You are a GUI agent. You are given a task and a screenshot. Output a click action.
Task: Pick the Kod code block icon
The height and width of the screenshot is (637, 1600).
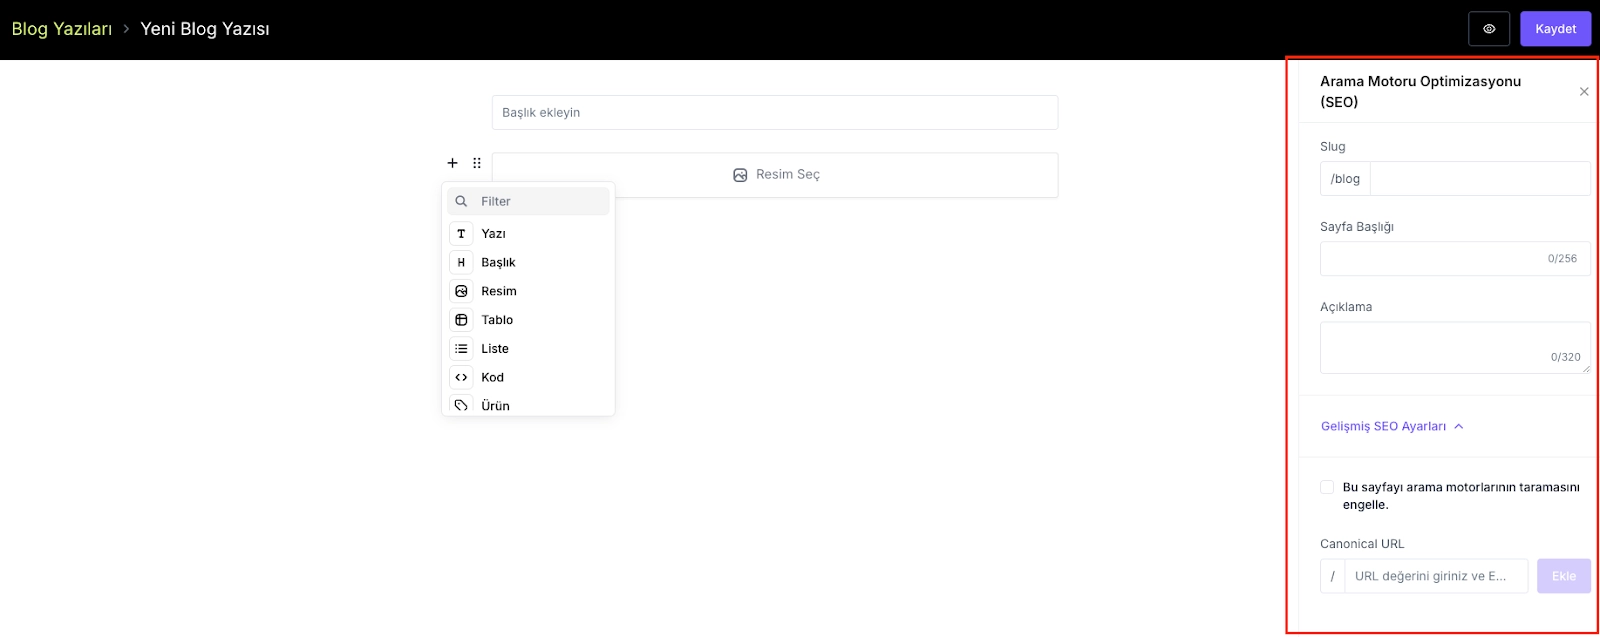461,378
